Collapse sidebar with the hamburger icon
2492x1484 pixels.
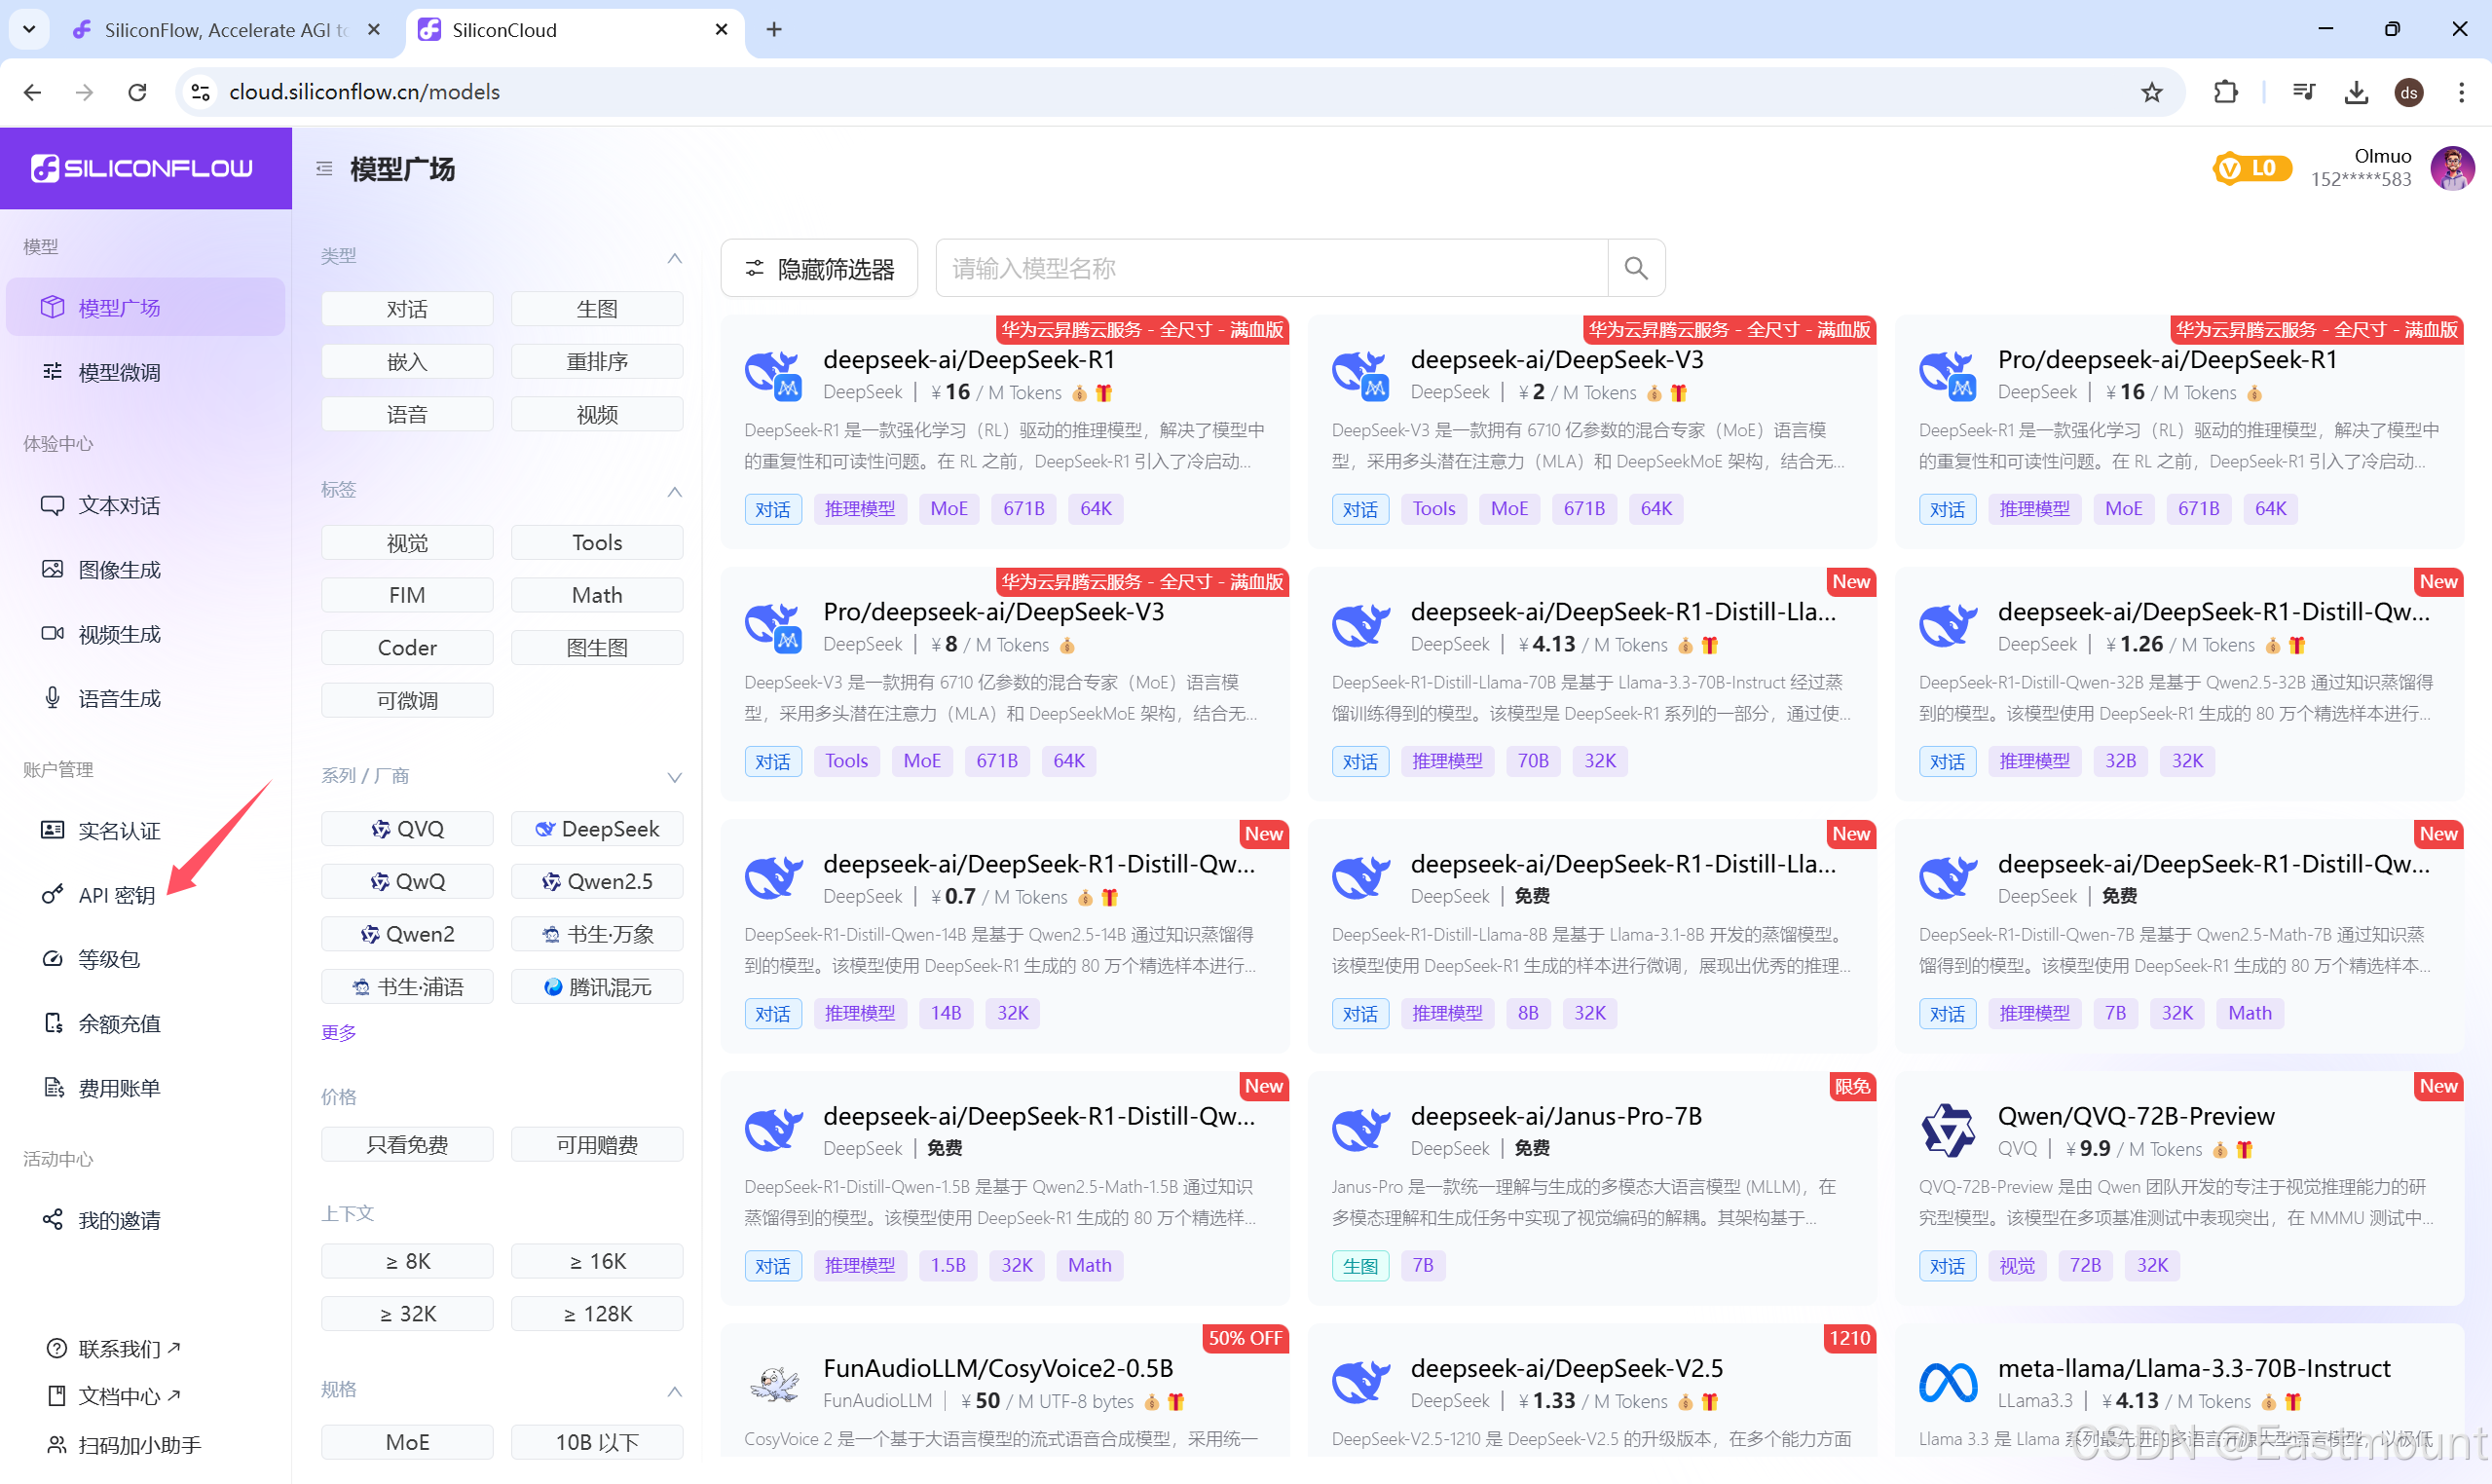click(324, 169)
